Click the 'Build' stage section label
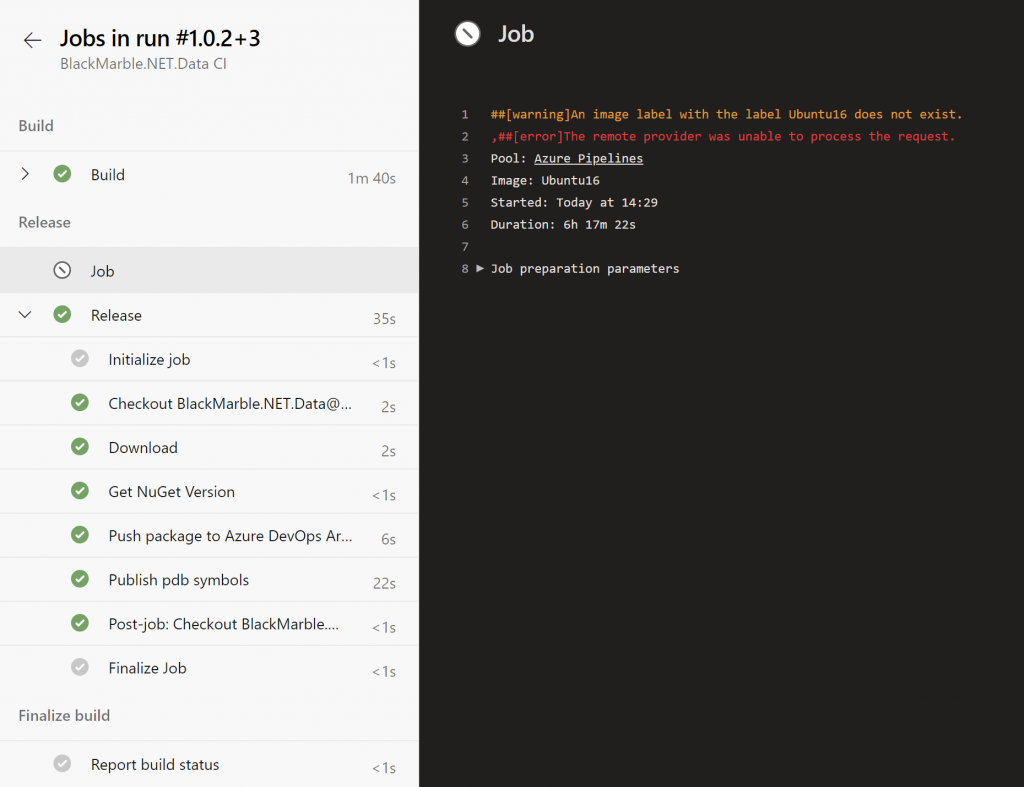 coord(36,126)
